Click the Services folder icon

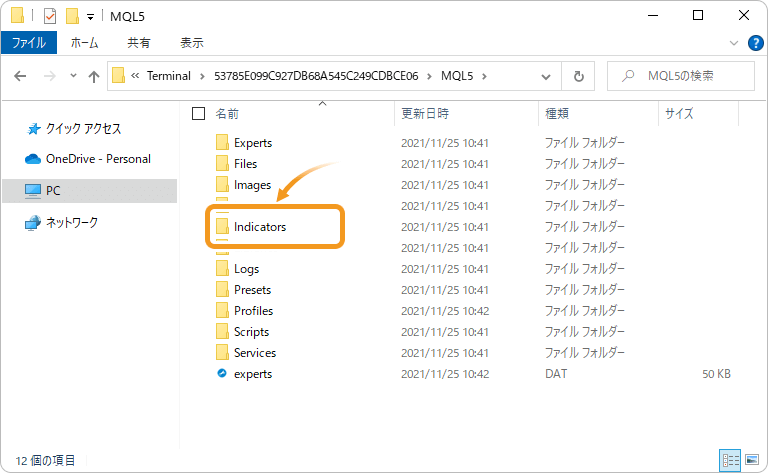coord(222,353)
